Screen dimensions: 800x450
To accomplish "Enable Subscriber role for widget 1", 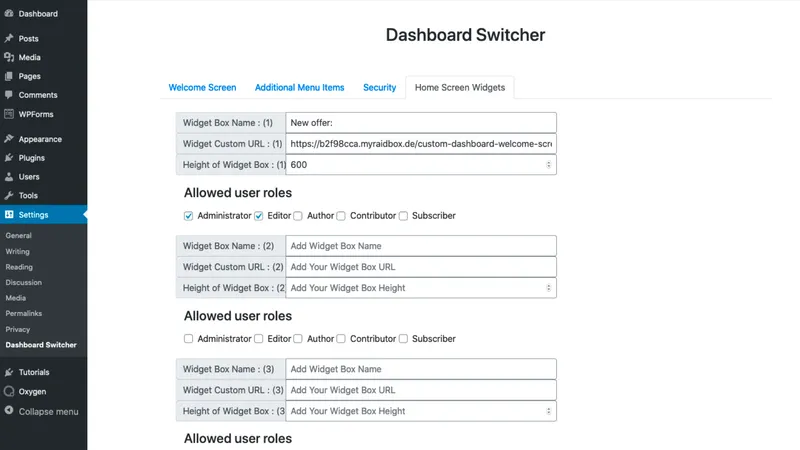I will [403, 216].
